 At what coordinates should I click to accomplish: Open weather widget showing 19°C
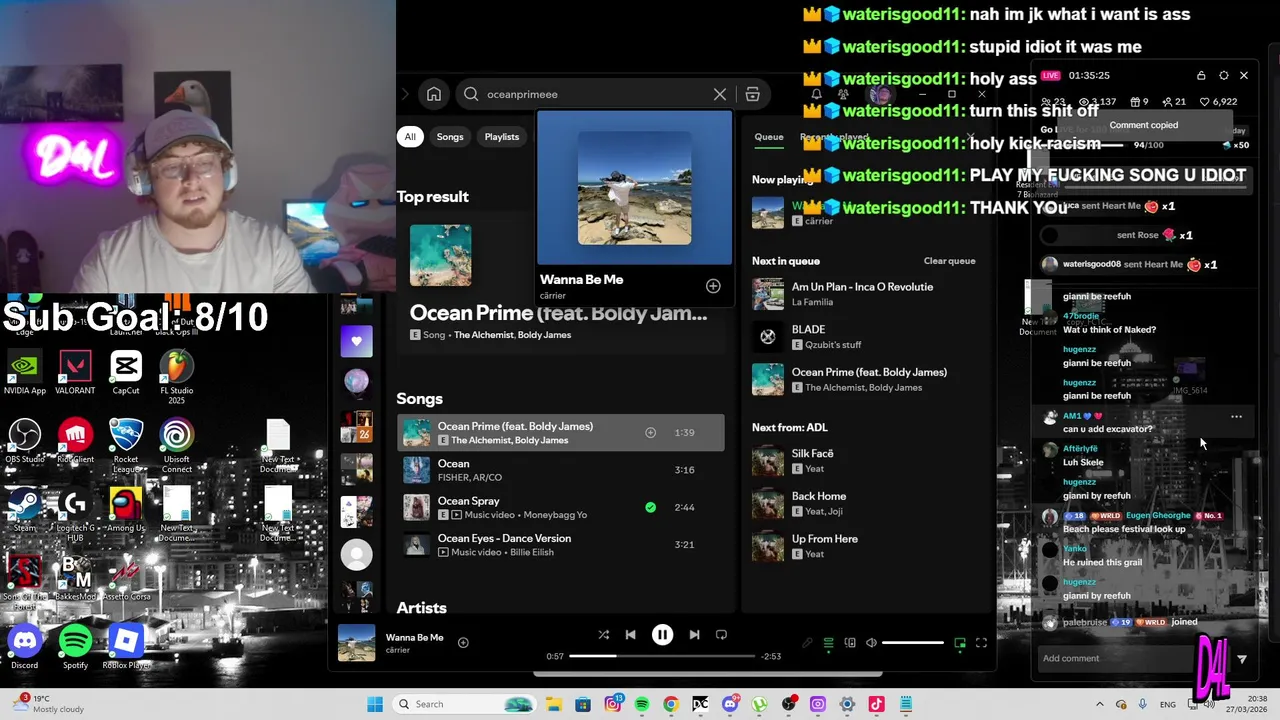click(x=46, y=704)
